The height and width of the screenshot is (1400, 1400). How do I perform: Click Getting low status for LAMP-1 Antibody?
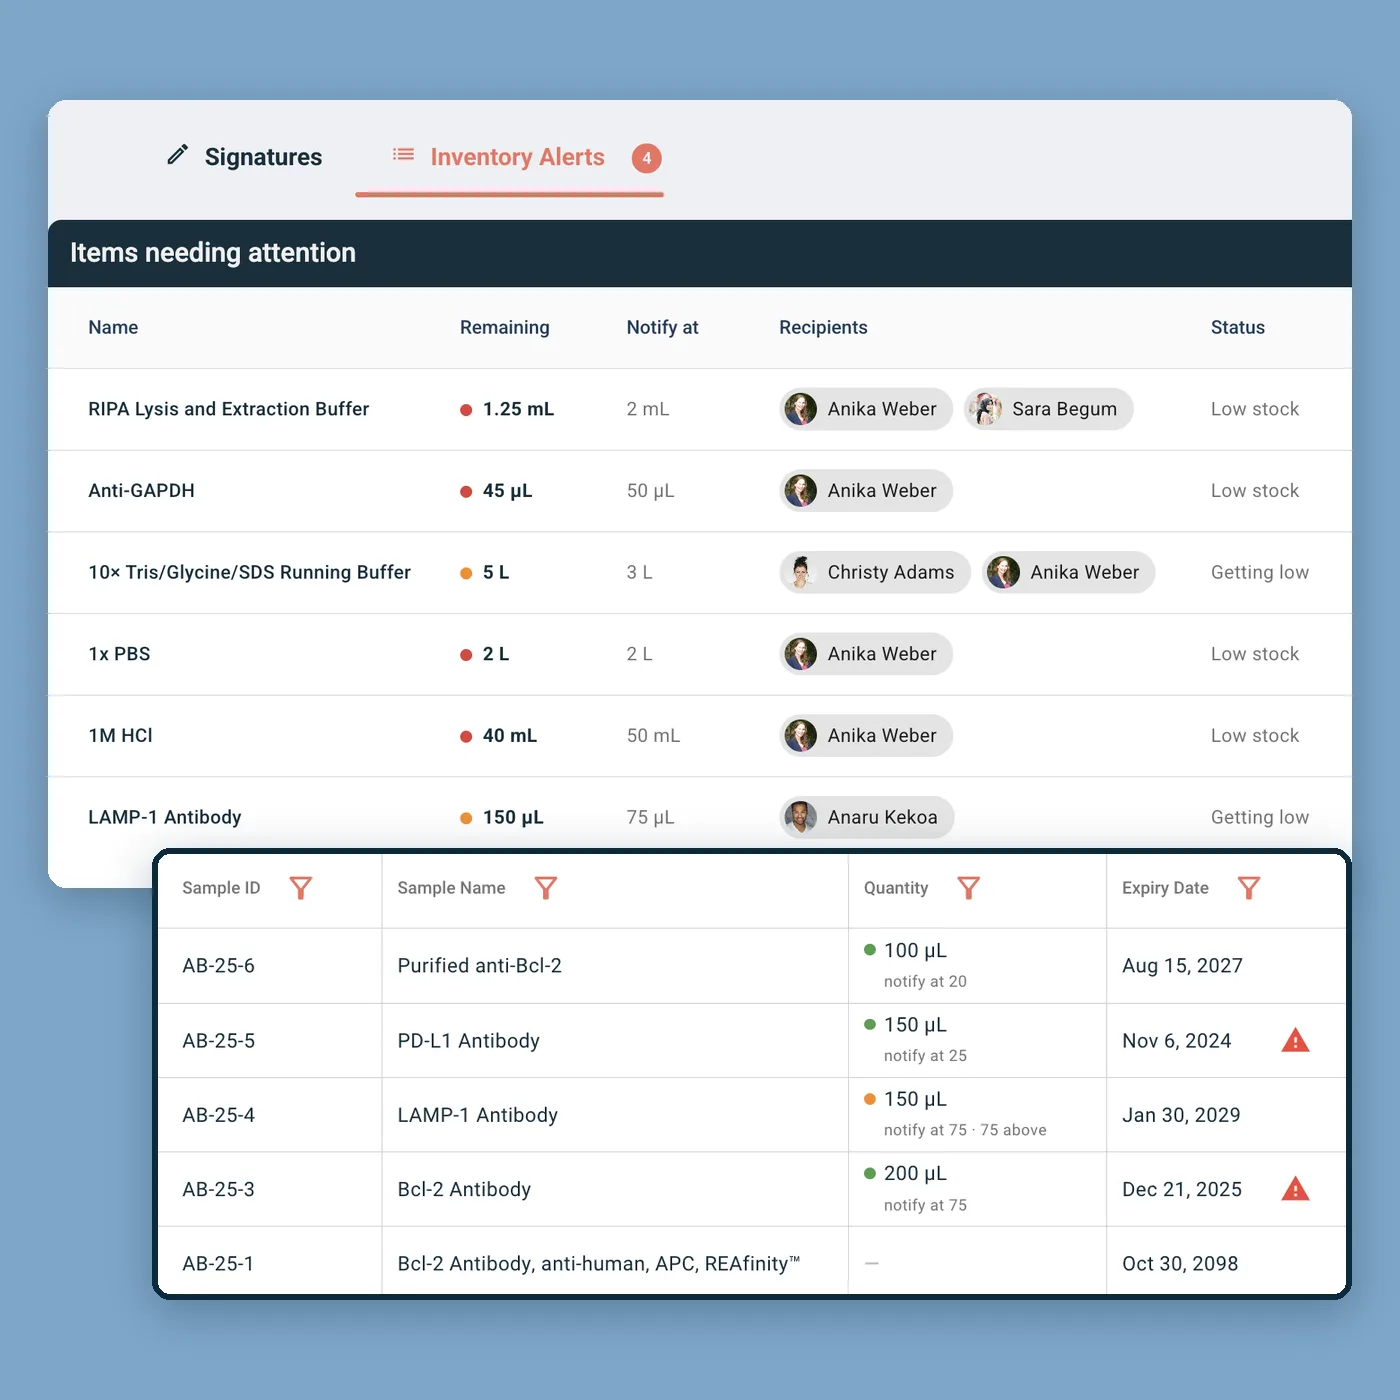point(1259,817)
